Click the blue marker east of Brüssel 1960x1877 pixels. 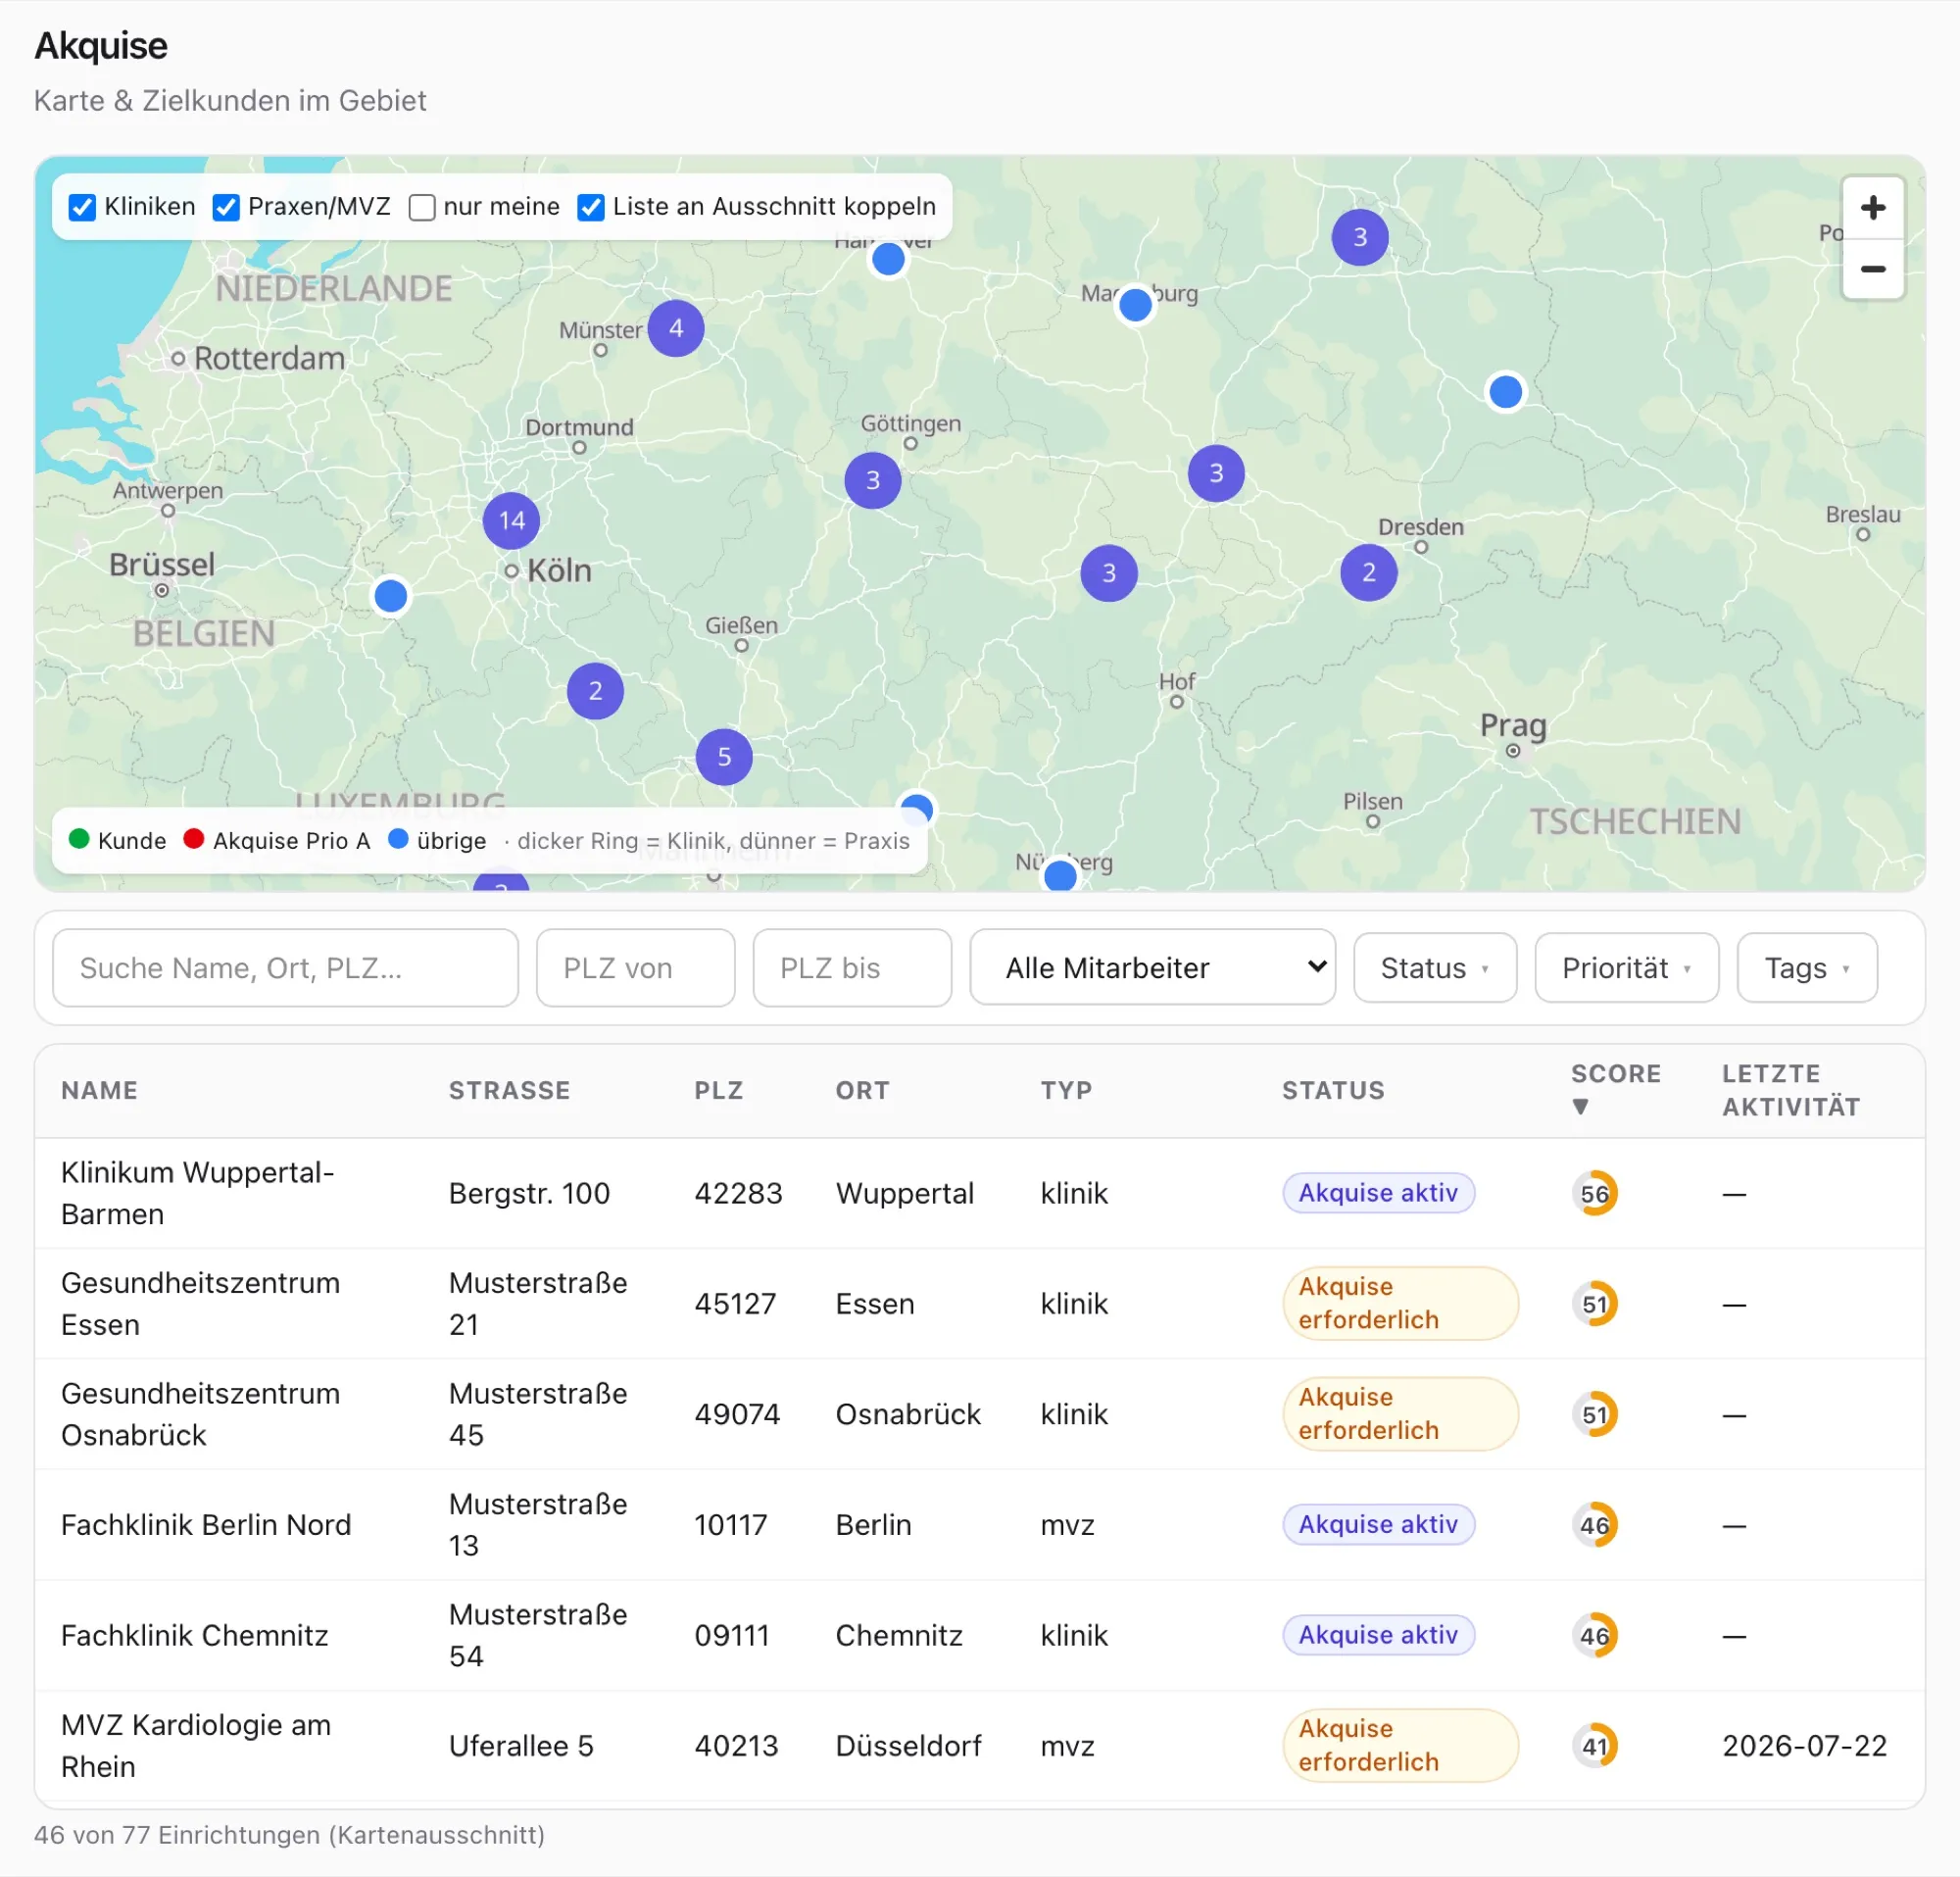click(x=390, y=596)
